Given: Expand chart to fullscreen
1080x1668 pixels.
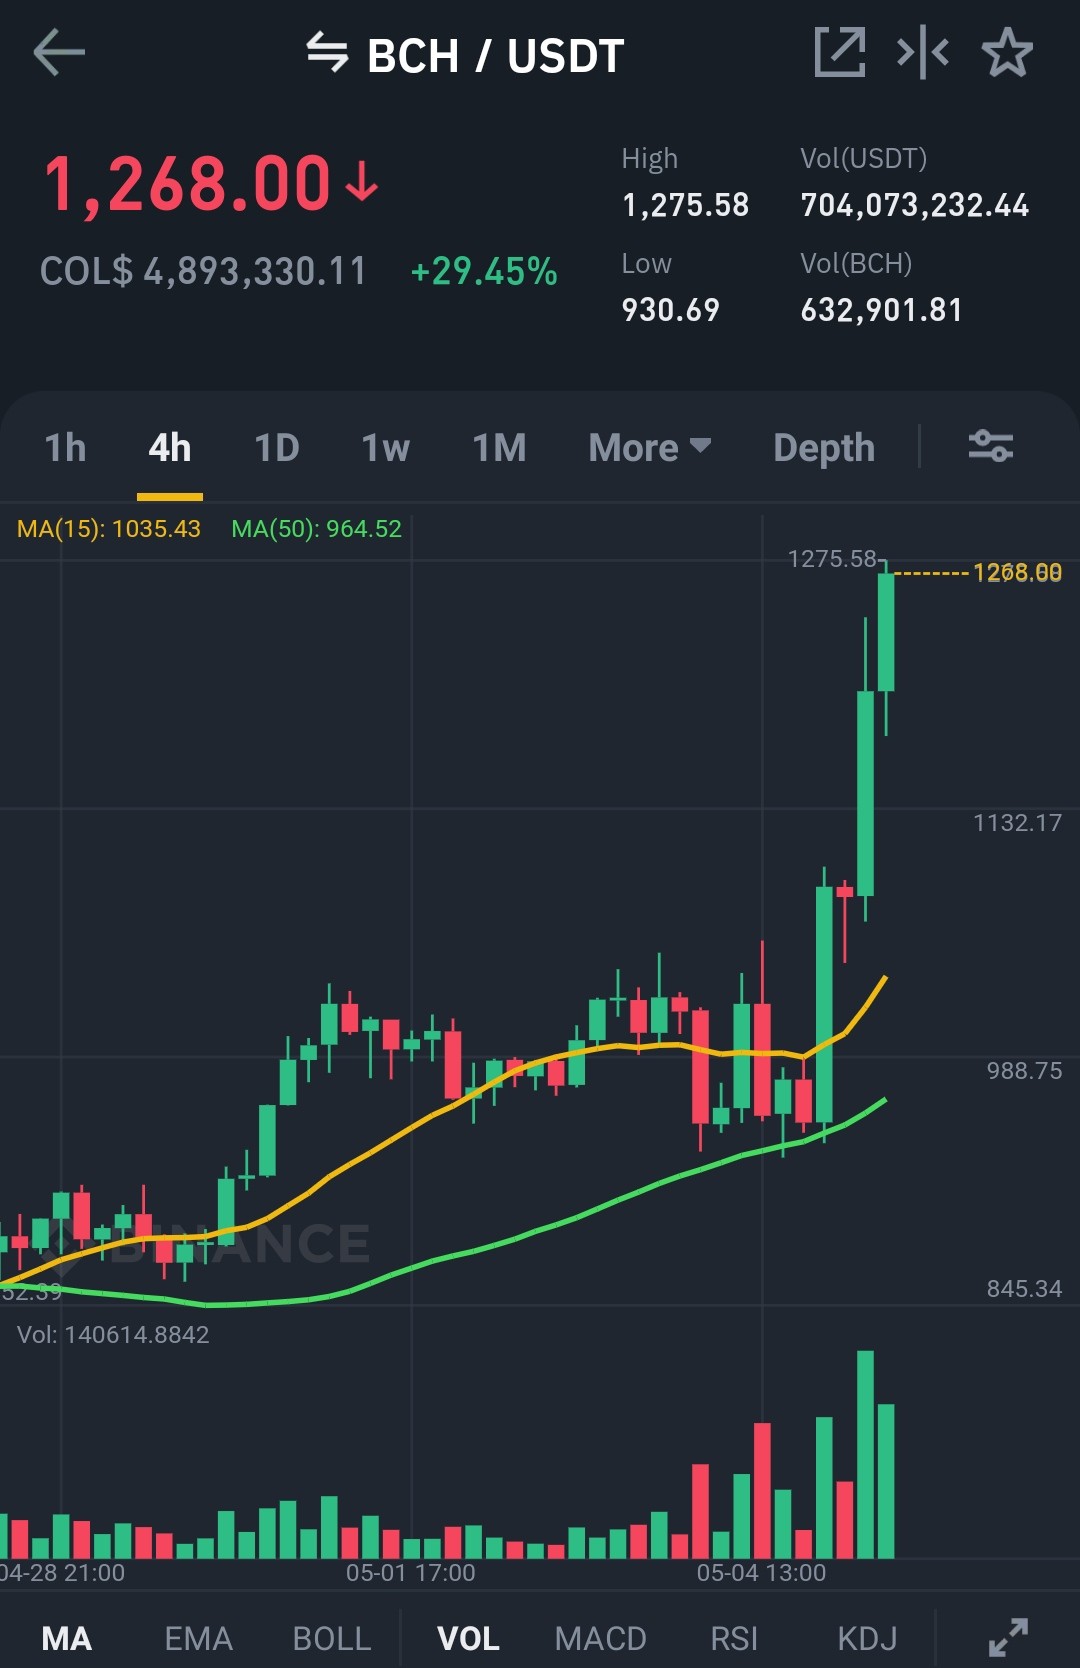Looking at the screenshot, I should click(x=1008, y=1638).
